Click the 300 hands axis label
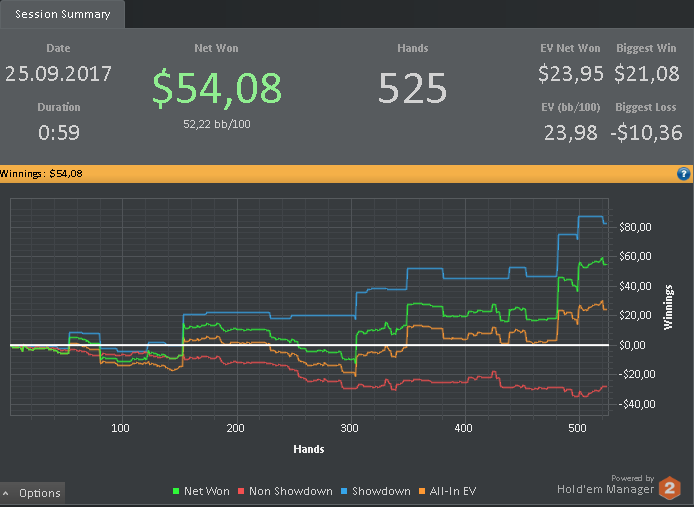Screen dimensions: 694x507 pos(350,428)
